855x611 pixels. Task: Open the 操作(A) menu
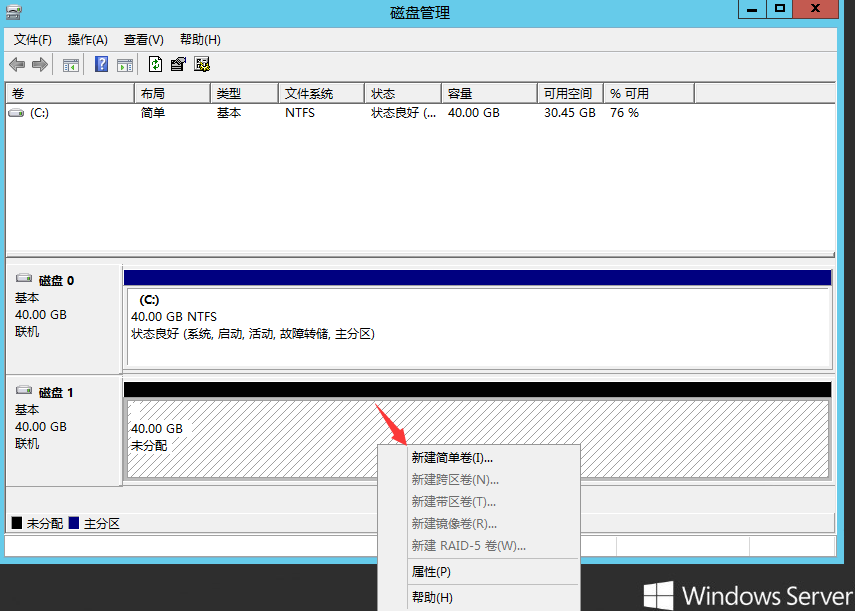(88, 40)
